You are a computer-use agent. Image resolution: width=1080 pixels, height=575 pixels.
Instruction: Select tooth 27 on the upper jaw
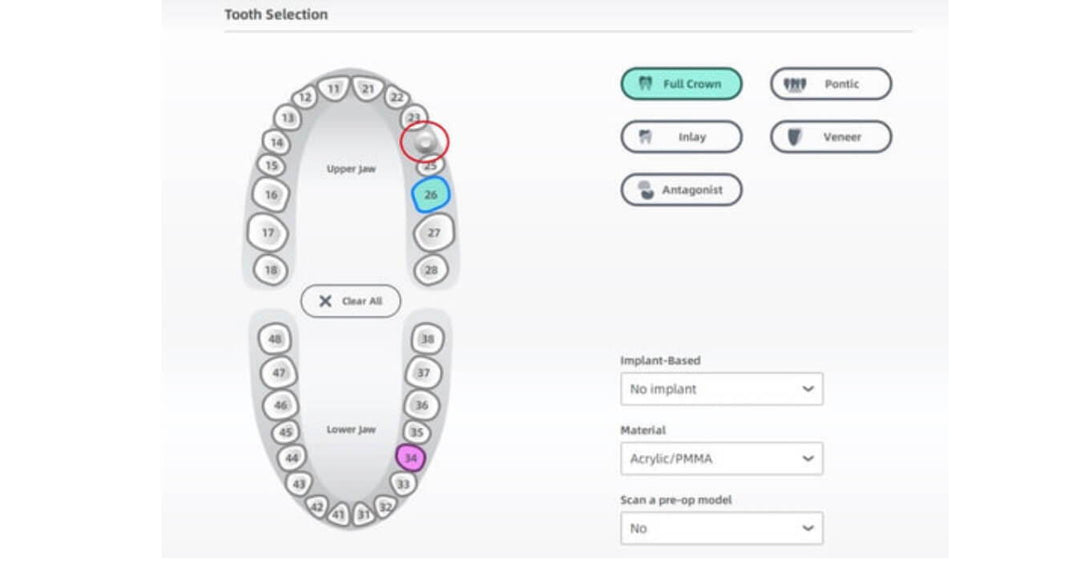(433, 233)
